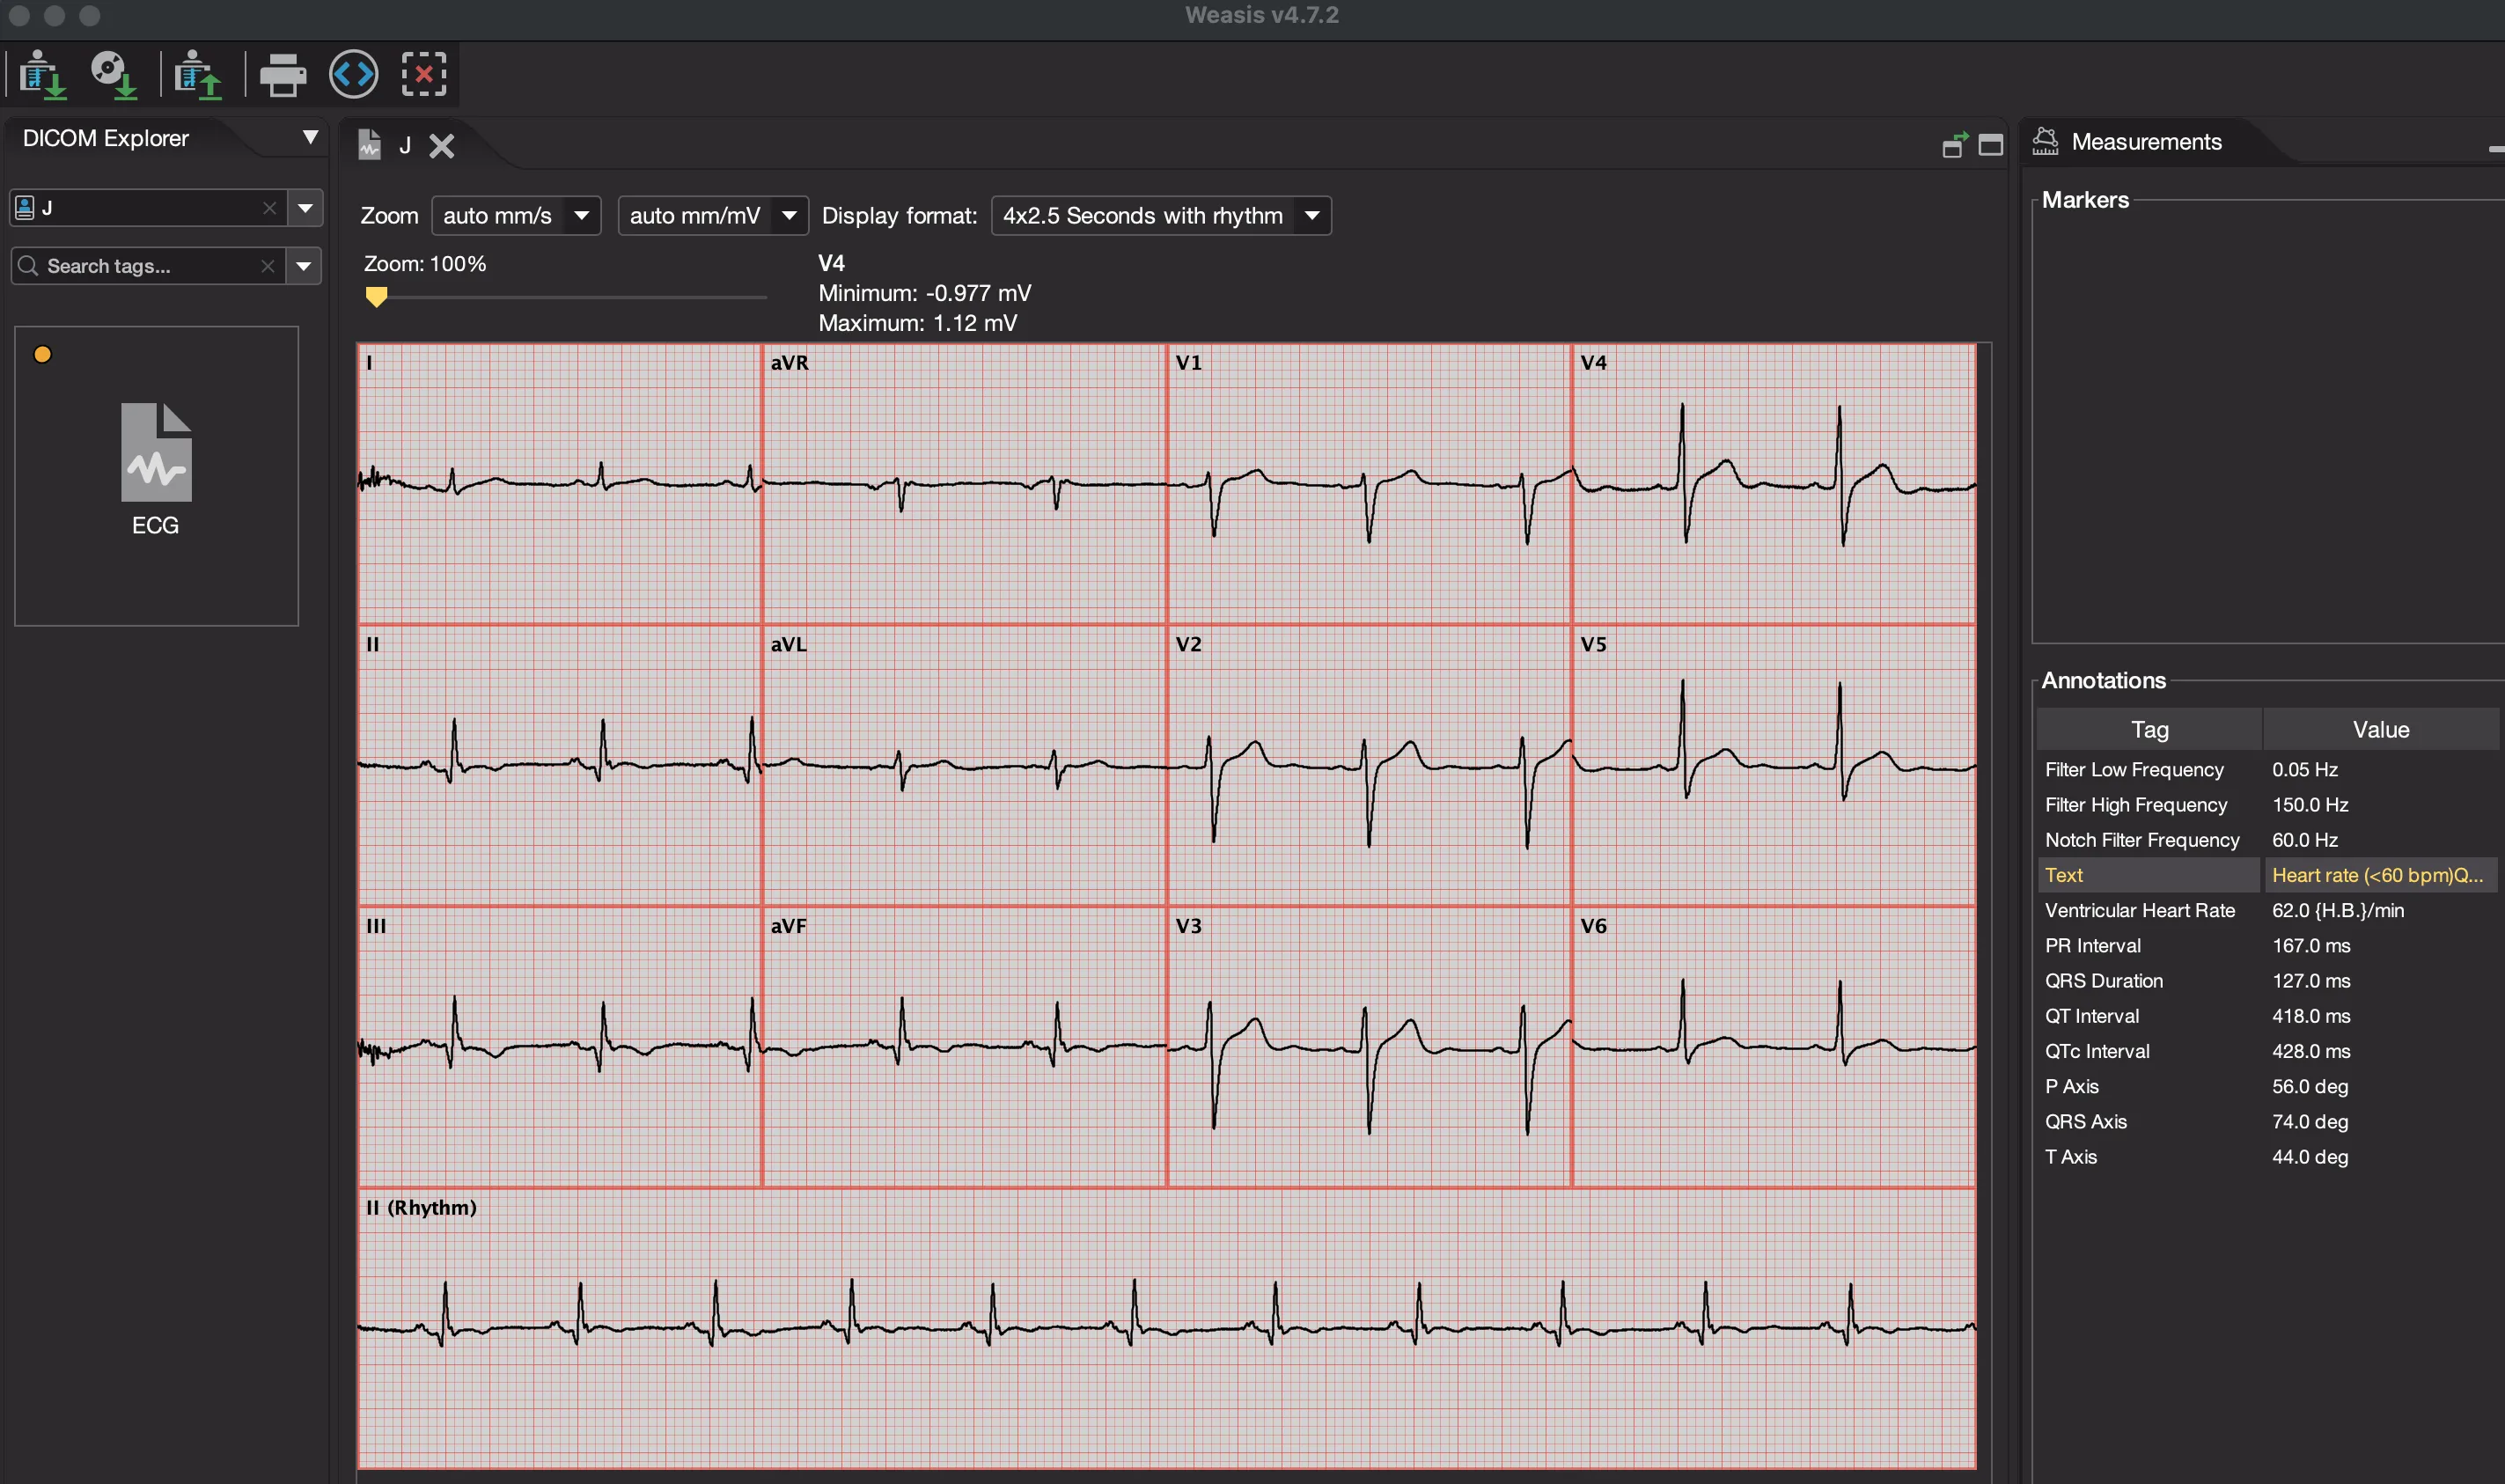The height and width of the screenshot is (1484, 2505).
Task: Click the Measurements ruler icon
Action: click(2045, 141)
